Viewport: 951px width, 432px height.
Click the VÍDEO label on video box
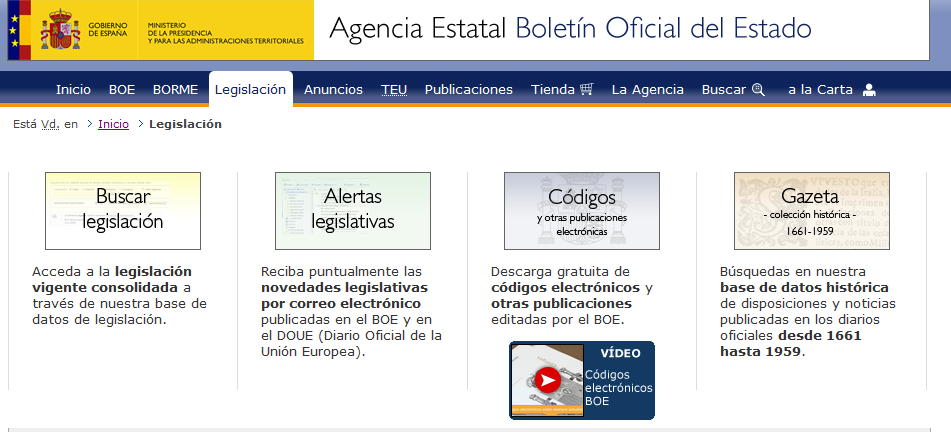tap(620, 353)
